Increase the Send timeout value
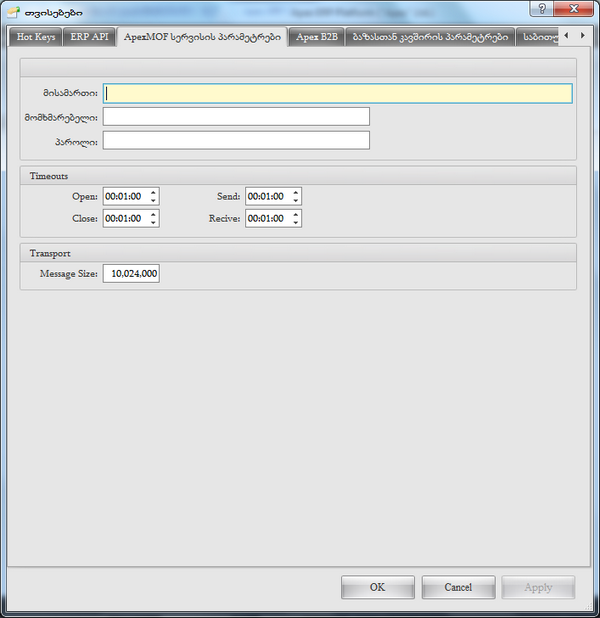This screenshot has width=600, height=618. click(x=295, y=192)
